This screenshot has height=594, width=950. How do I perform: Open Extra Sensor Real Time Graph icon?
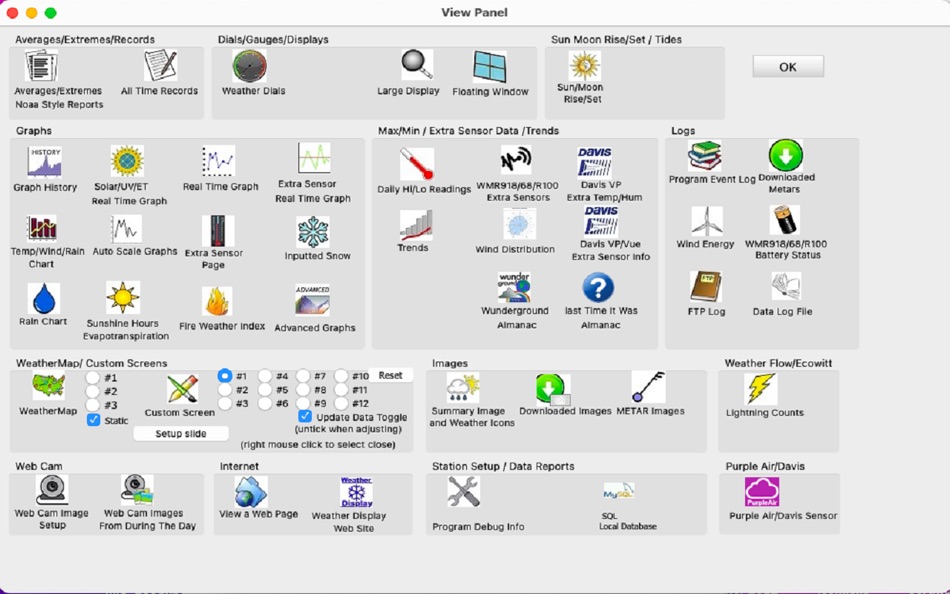click(x=314, y=158)
